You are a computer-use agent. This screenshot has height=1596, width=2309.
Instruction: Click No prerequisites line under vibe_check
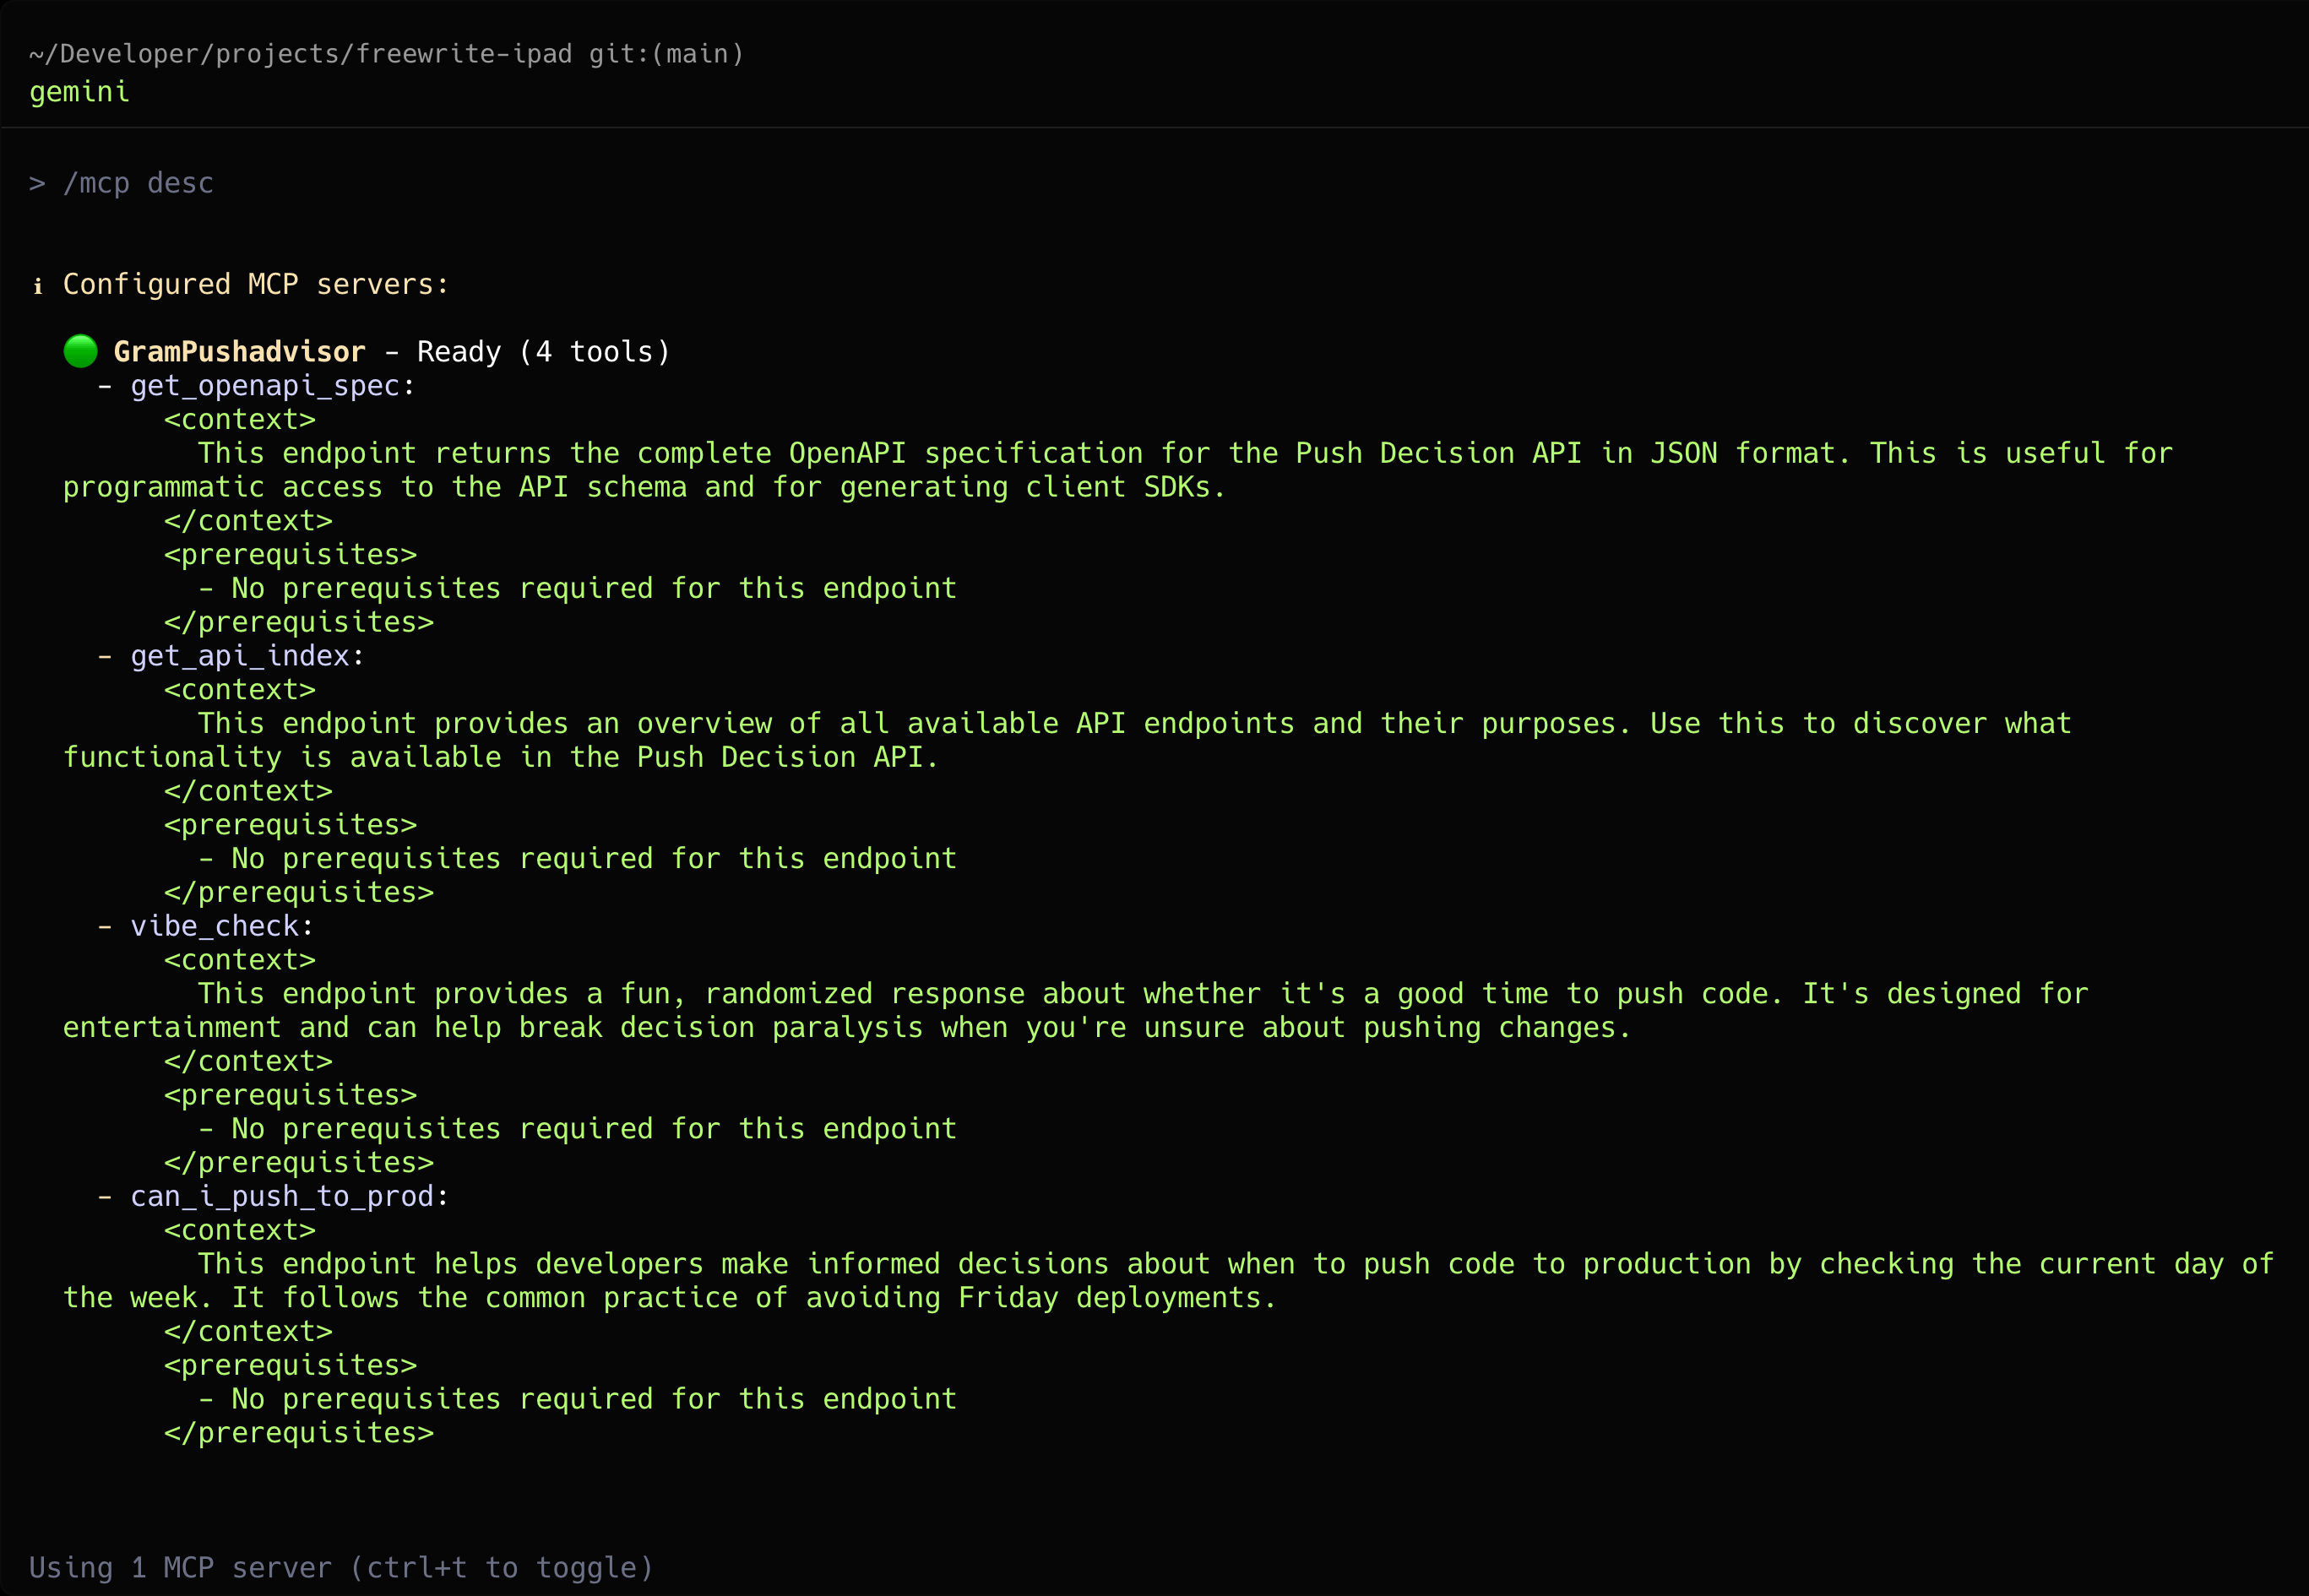click(577, 1129)
